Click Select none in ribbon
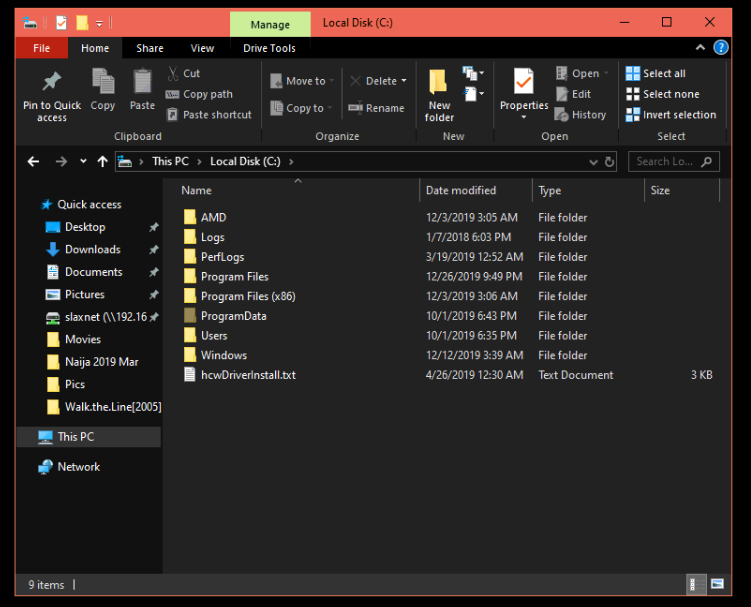The height and width of the screenshot is (607, 751). [x=663, y=94]
